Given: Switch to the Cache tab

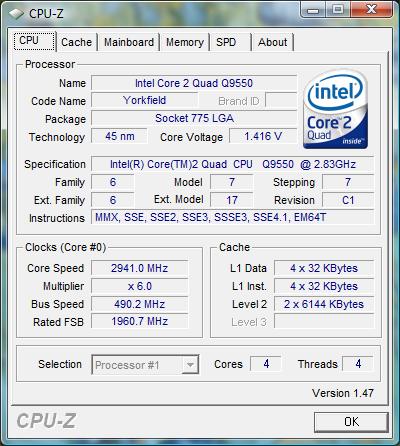Looking at the screenshot, I should 77,42.
